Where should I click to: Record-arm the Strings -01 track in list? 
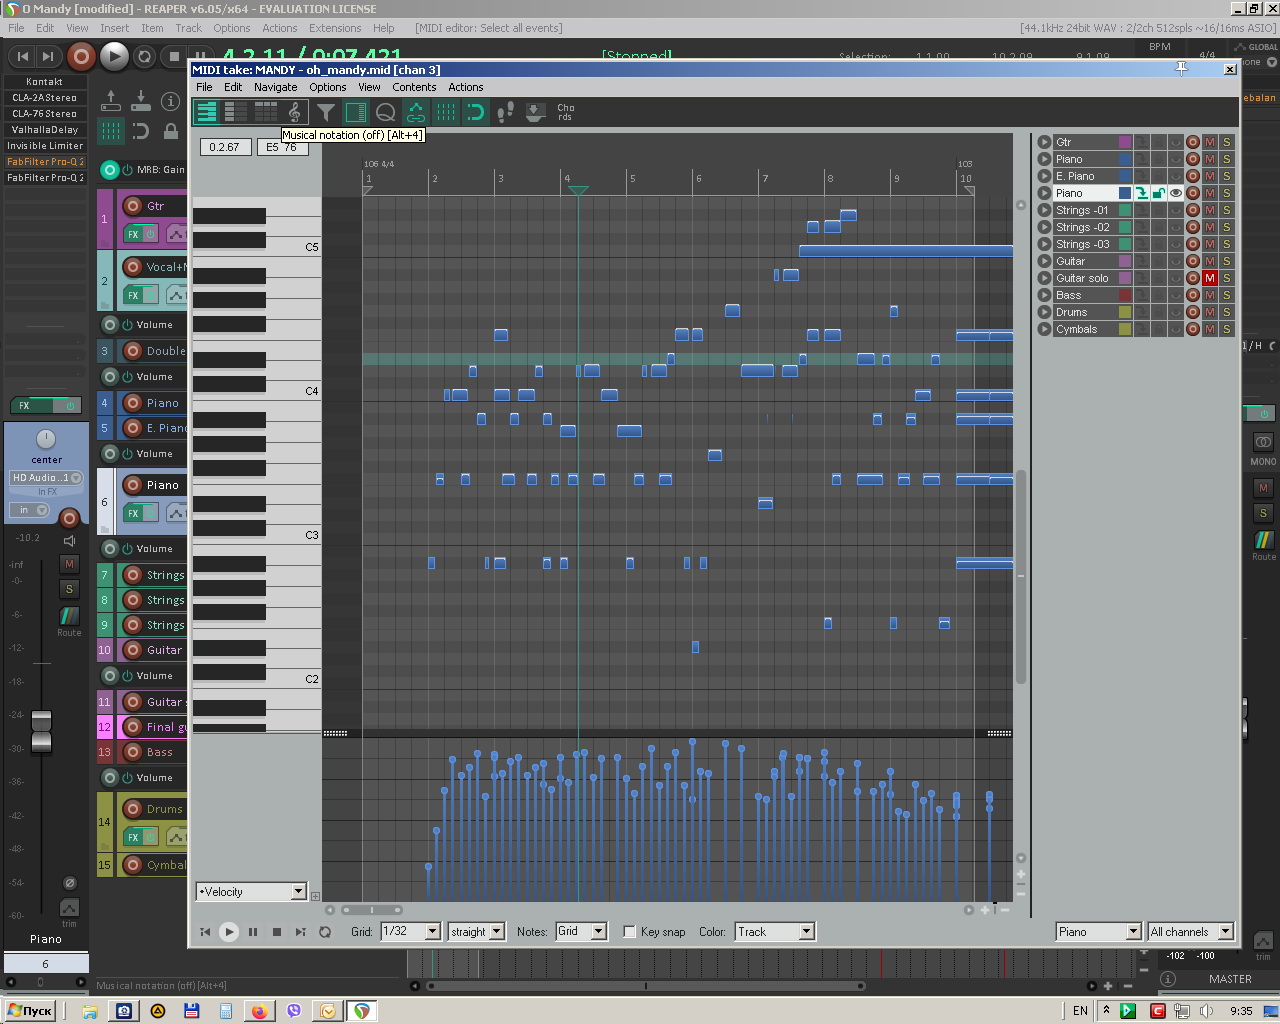[1192, 210]
